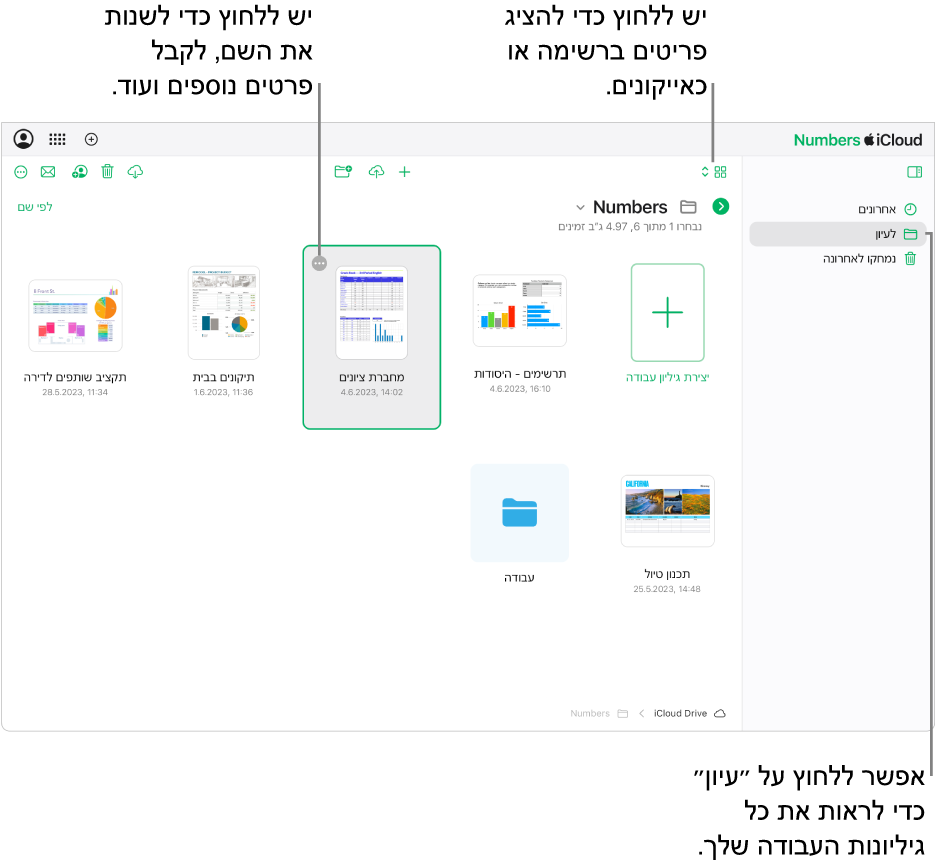Click the collaborate people icon
Image resolution: width=935 pixels, height=862 pixels.
79,172
